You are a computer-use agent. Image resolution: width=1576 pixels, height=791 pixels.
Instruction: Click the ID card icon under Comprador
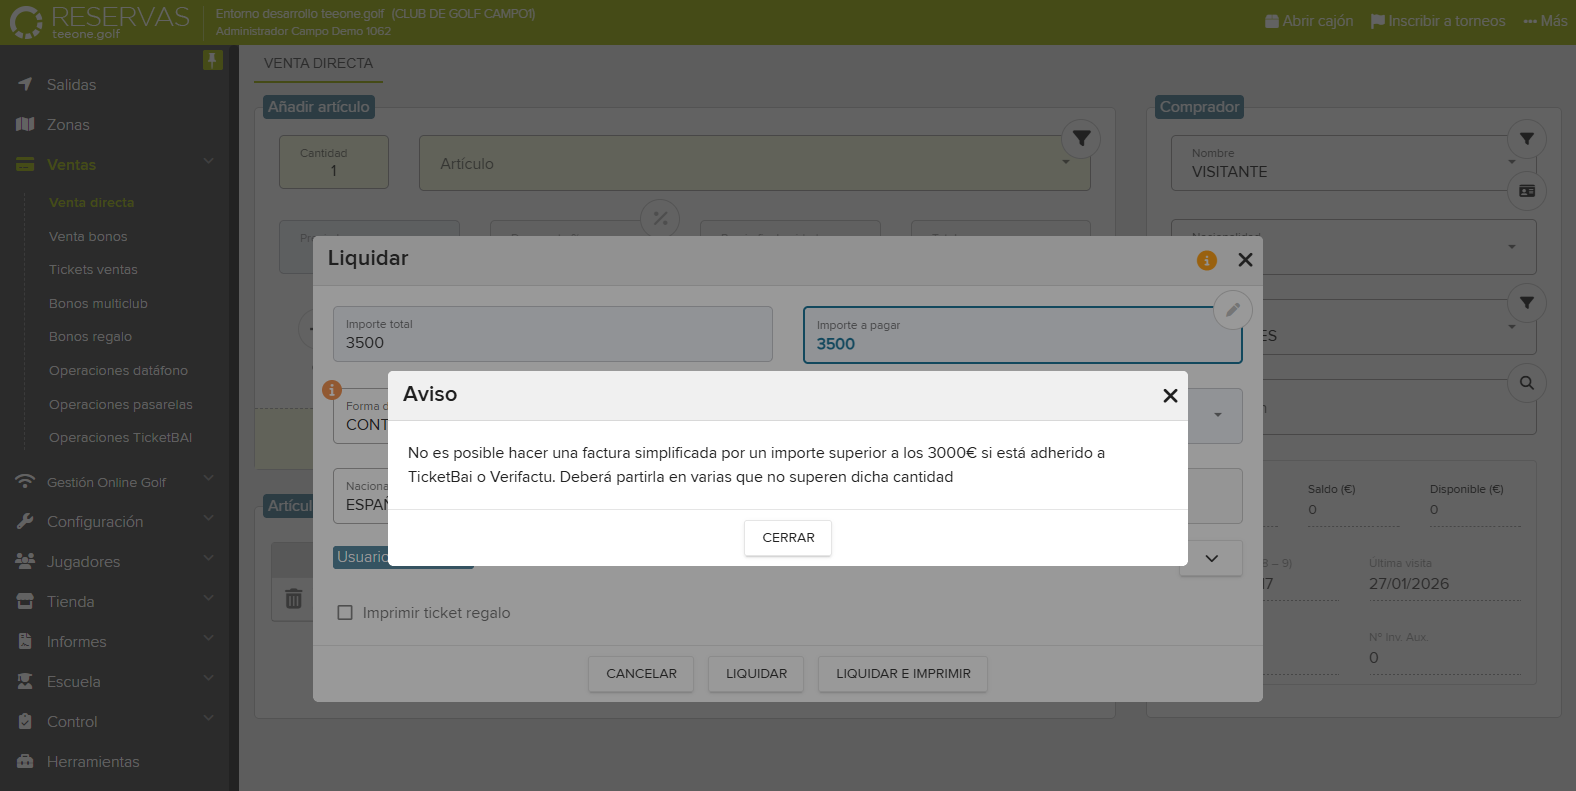pos(1526,191)
